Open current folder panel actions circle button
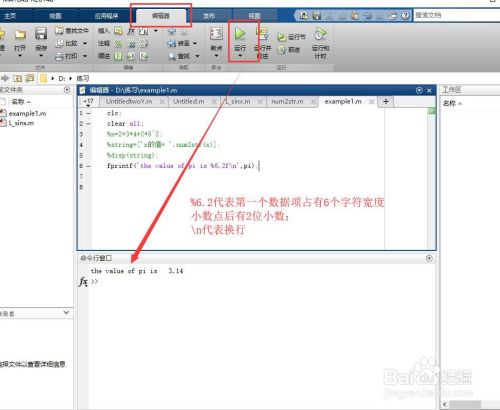 click(67, 90)
